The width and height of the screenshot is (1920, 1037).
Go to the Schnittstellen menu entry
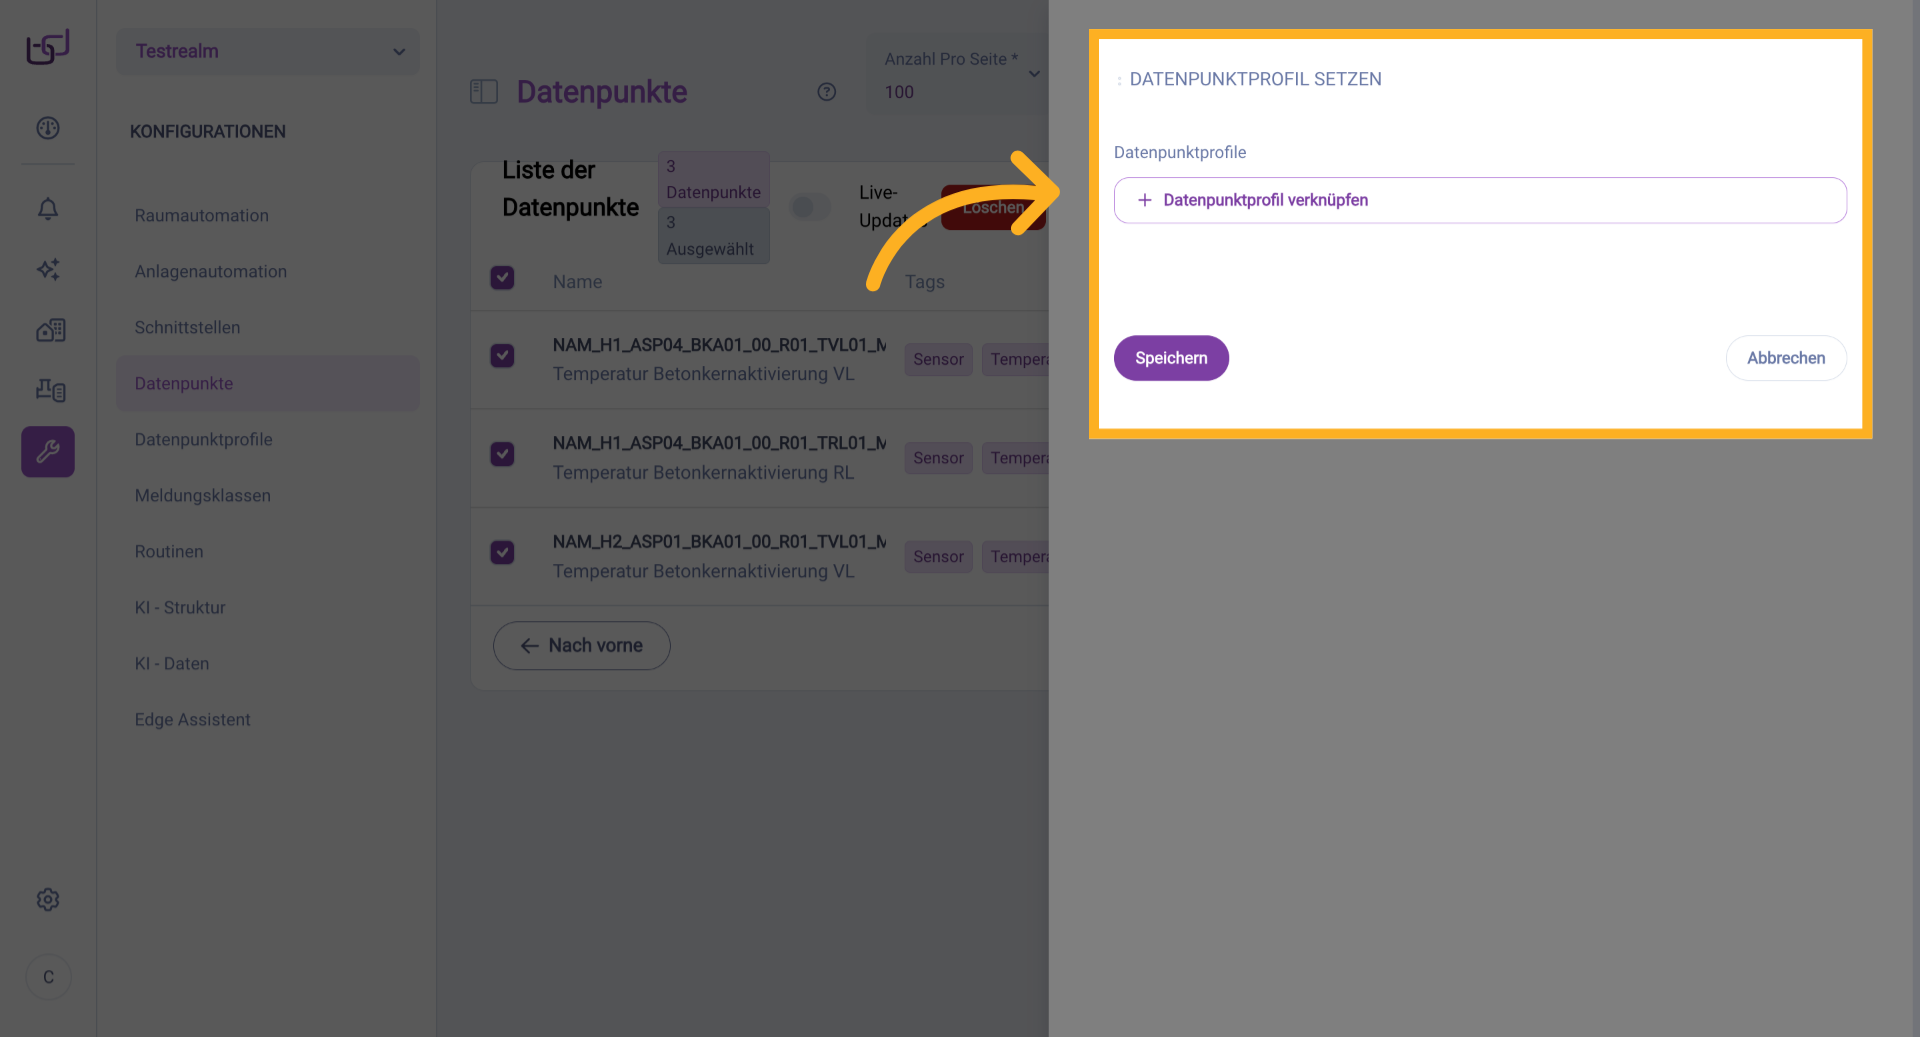coord(187,327)
